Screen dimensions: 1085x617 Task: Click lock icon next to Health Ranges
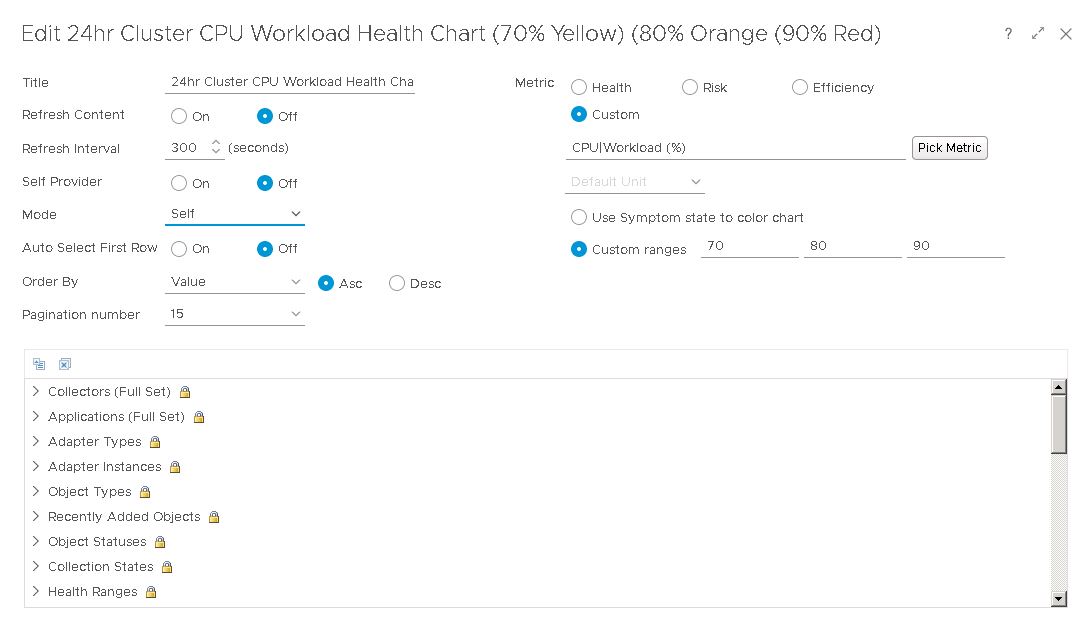pyautogui.click(x=151, y=592)
